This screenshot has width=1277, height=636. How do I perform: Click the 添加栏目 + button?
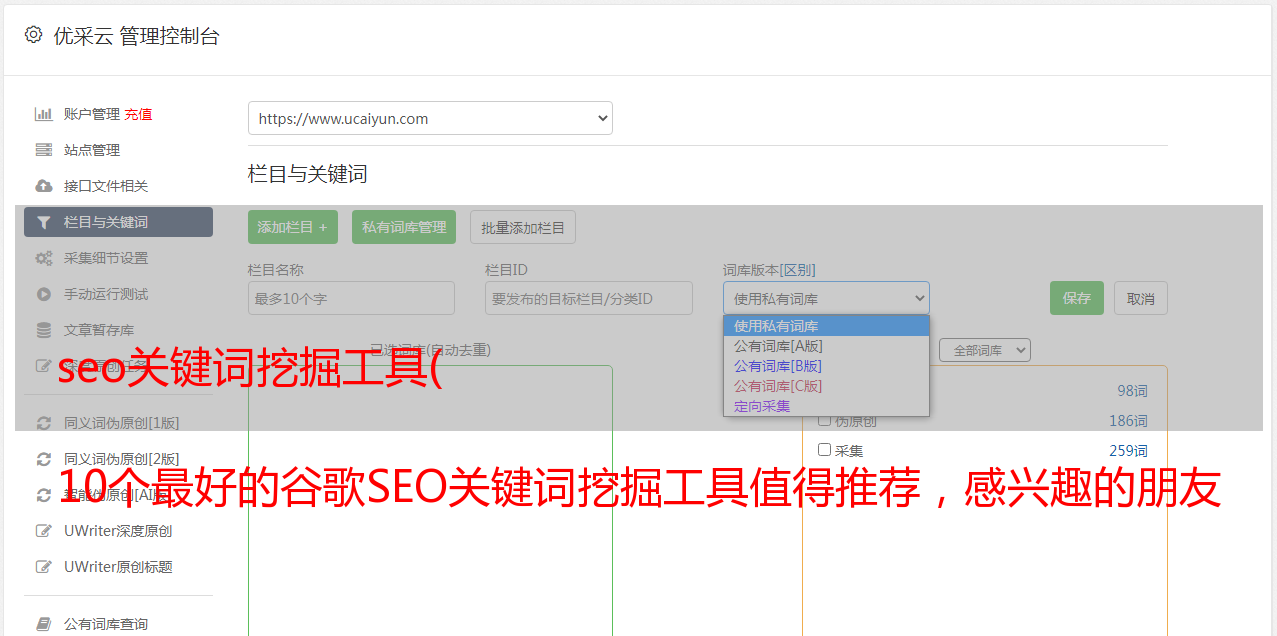293,227
